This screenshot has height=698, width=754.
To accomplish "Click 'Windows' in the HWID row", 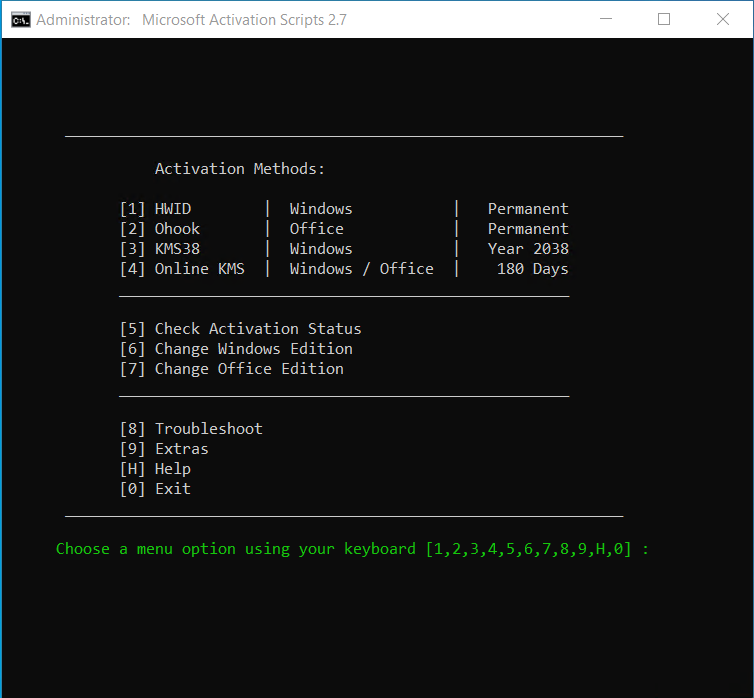I will click(x=321, y=209).
